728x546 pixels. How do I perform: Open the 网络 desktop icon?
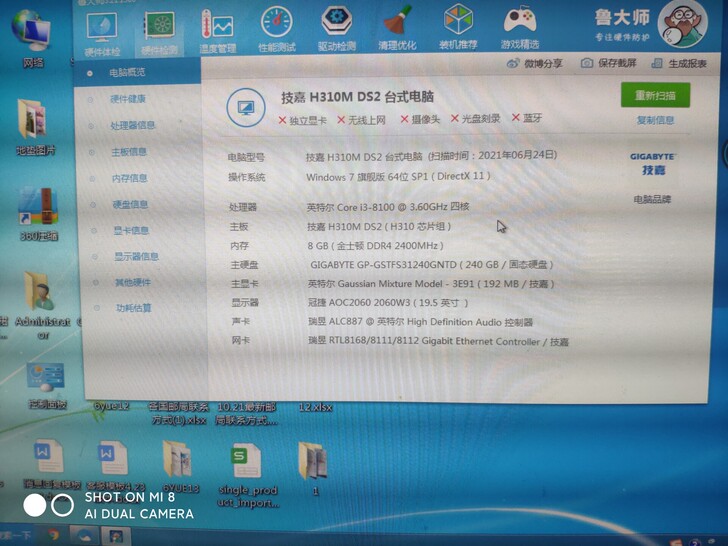click(32, 39)
